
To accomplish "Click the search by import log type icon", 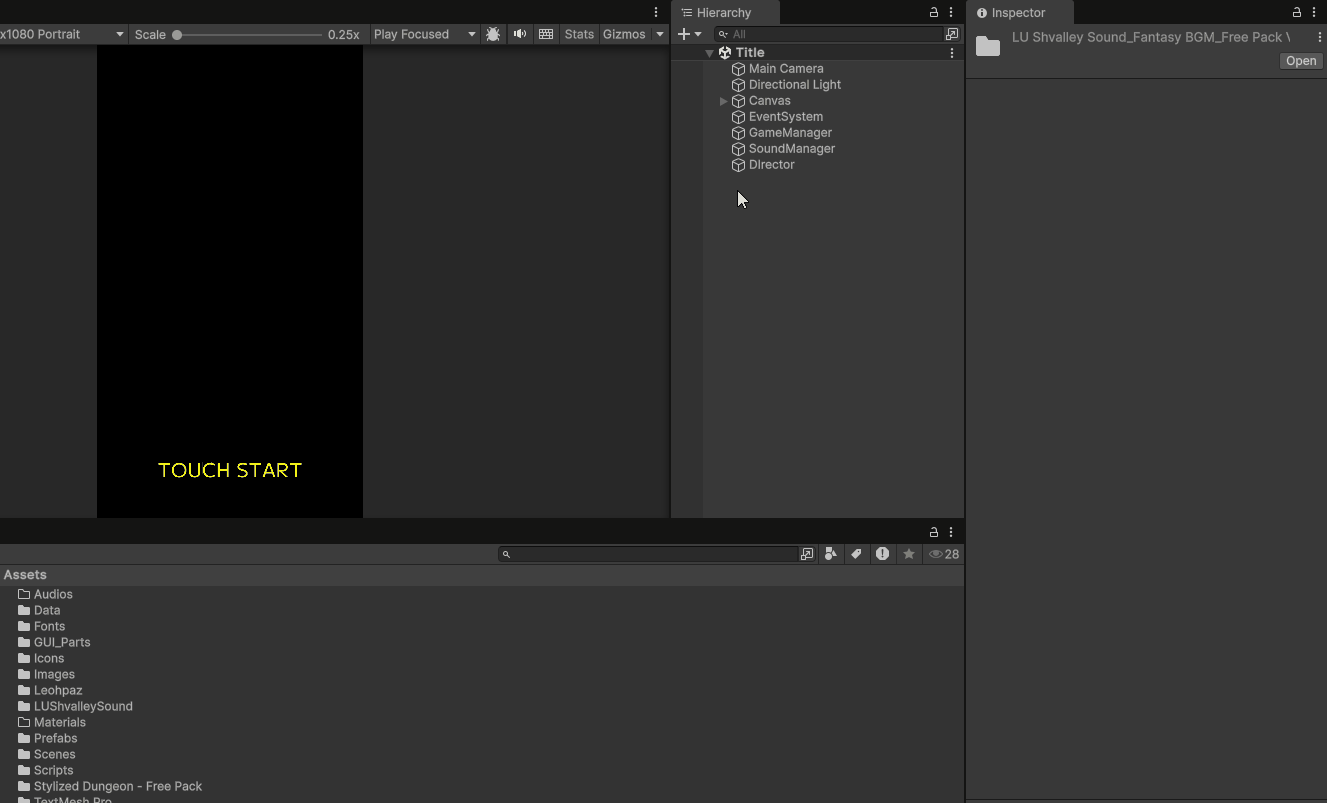I will tap(882, 554).
